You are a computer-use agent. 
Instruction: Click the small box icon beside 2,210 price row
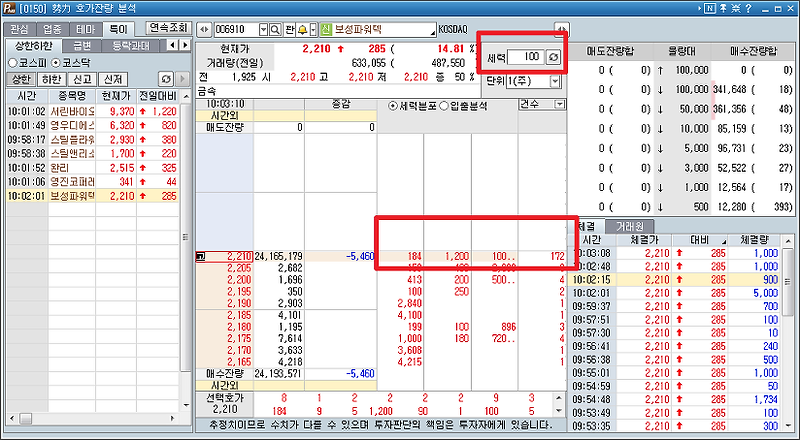coord(201,256)
